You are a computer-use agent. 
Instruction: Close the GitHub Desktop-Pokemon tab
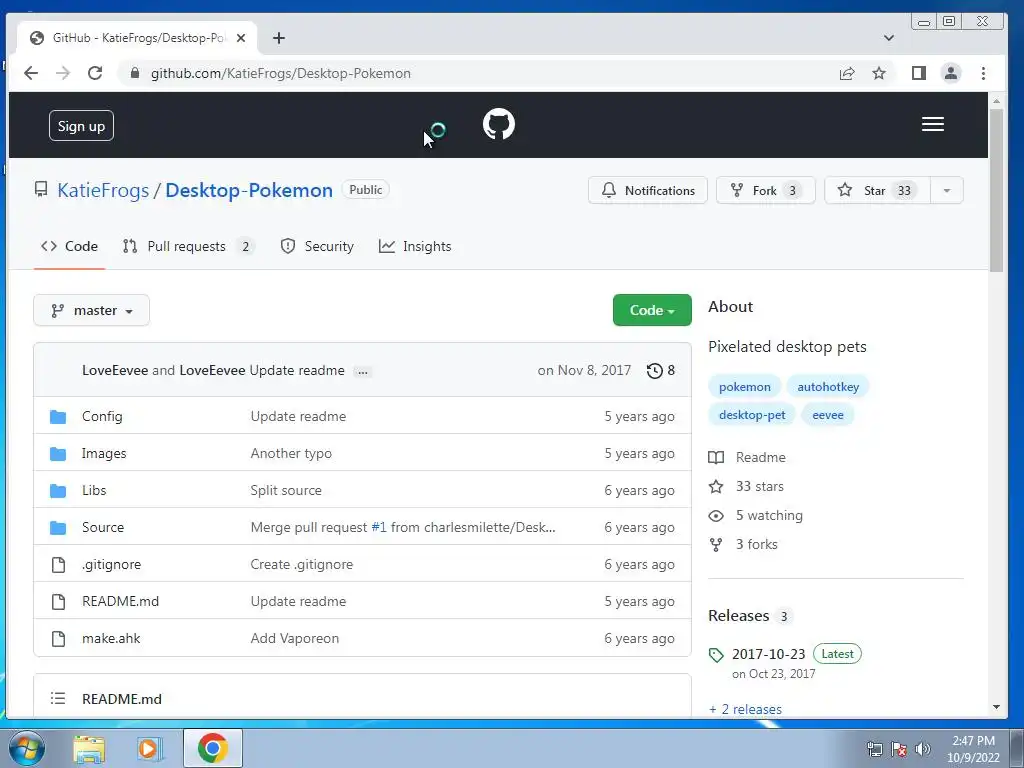click(240, 38)
